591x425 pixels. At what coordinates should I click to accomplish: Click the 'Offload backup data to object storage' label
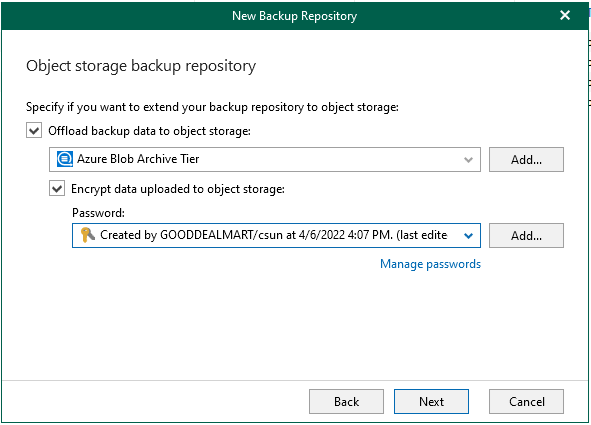tap(149, 131)
